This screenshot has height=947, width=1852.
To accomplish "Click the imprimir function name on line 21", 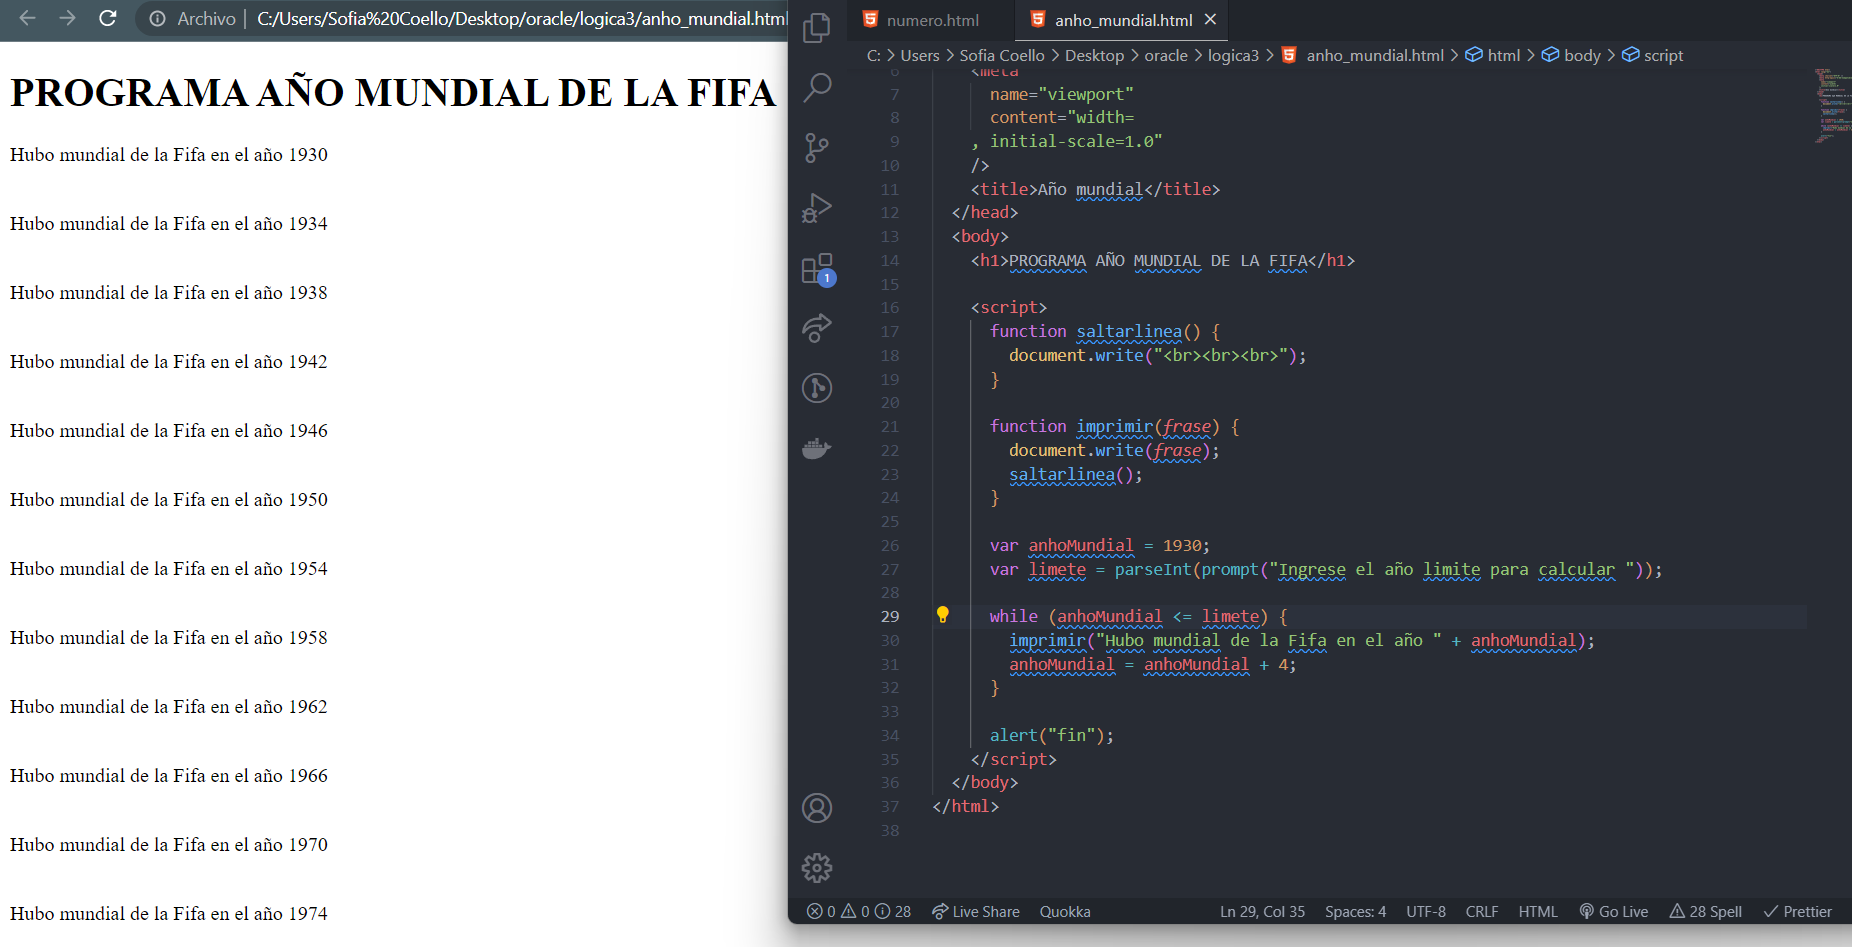I will pyautogui.click(x=1114, y=426).
